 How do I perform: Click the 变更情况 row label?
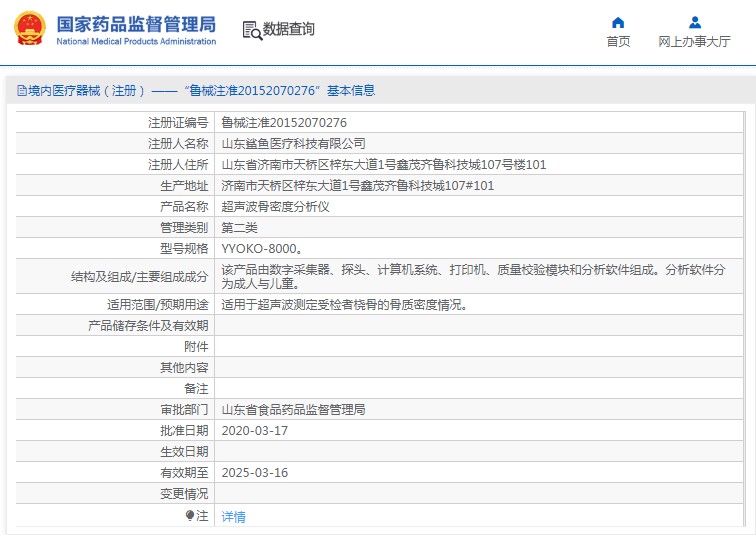(184, 494)
